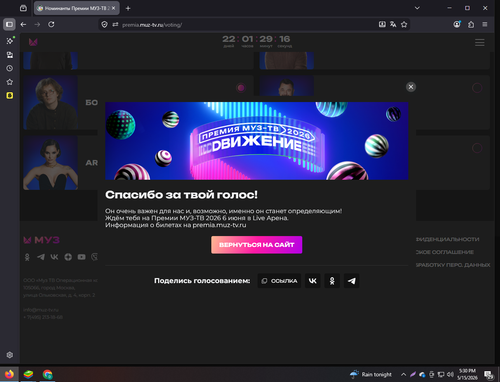The width and height of the screenshot is (500, 382).
Task: Open the user agreement footer link
Action: click(x=445, y=252)
